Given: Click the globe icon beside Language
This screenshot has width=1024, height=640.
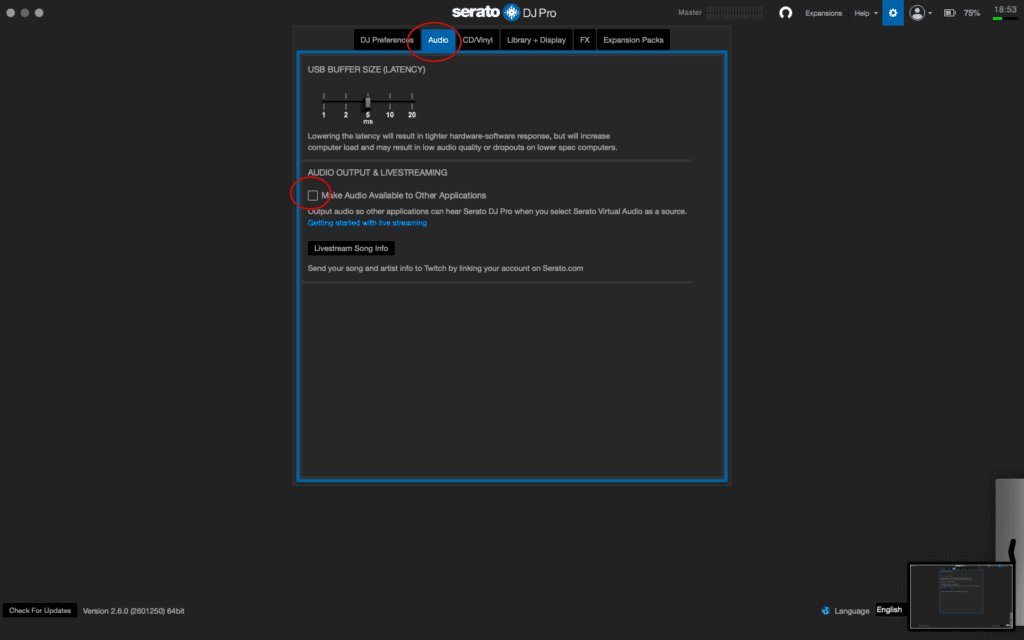Looking at the screenshot, I should (x=825, y=611).
